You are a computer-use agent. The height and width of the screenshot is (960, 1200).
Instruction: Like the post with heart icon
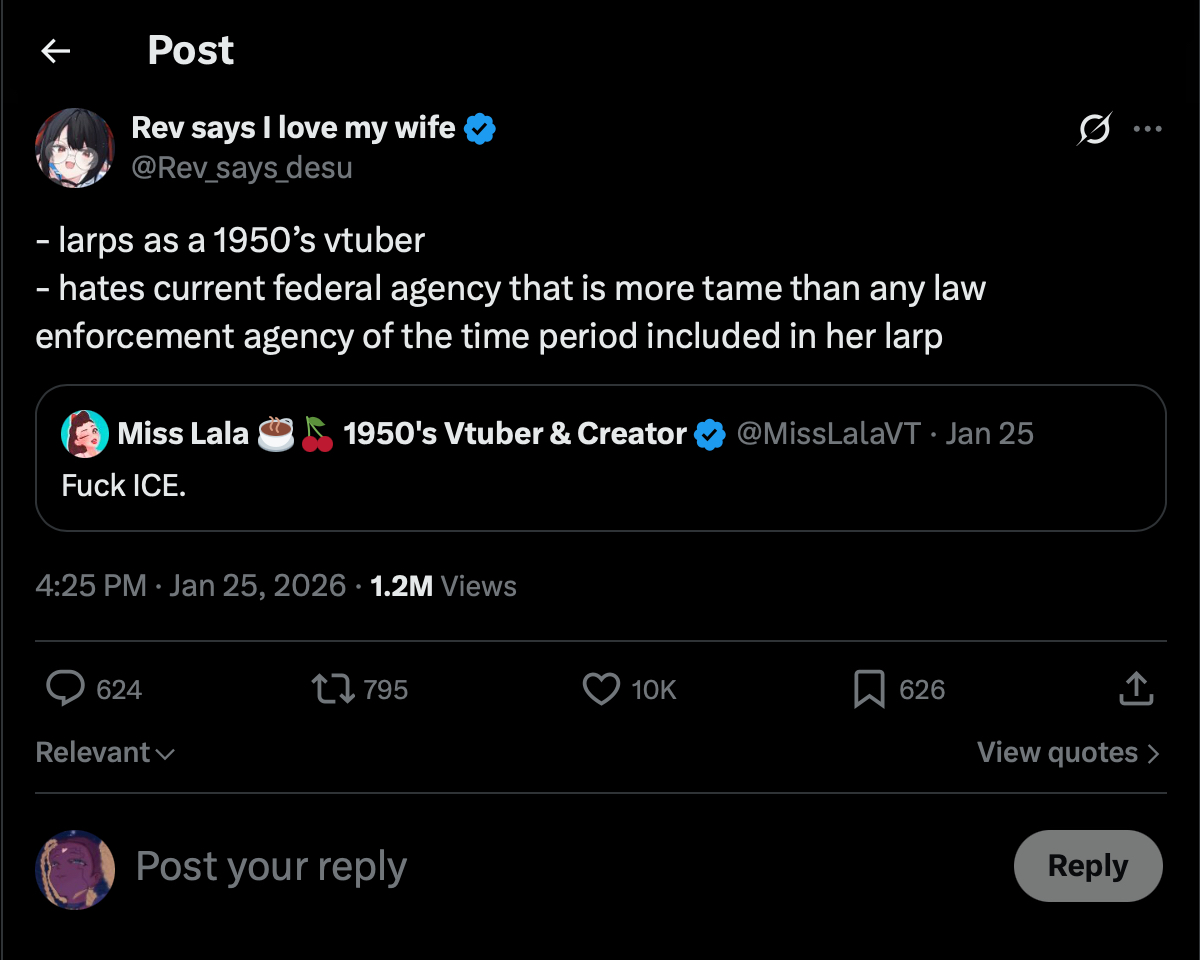coord(601,689)
